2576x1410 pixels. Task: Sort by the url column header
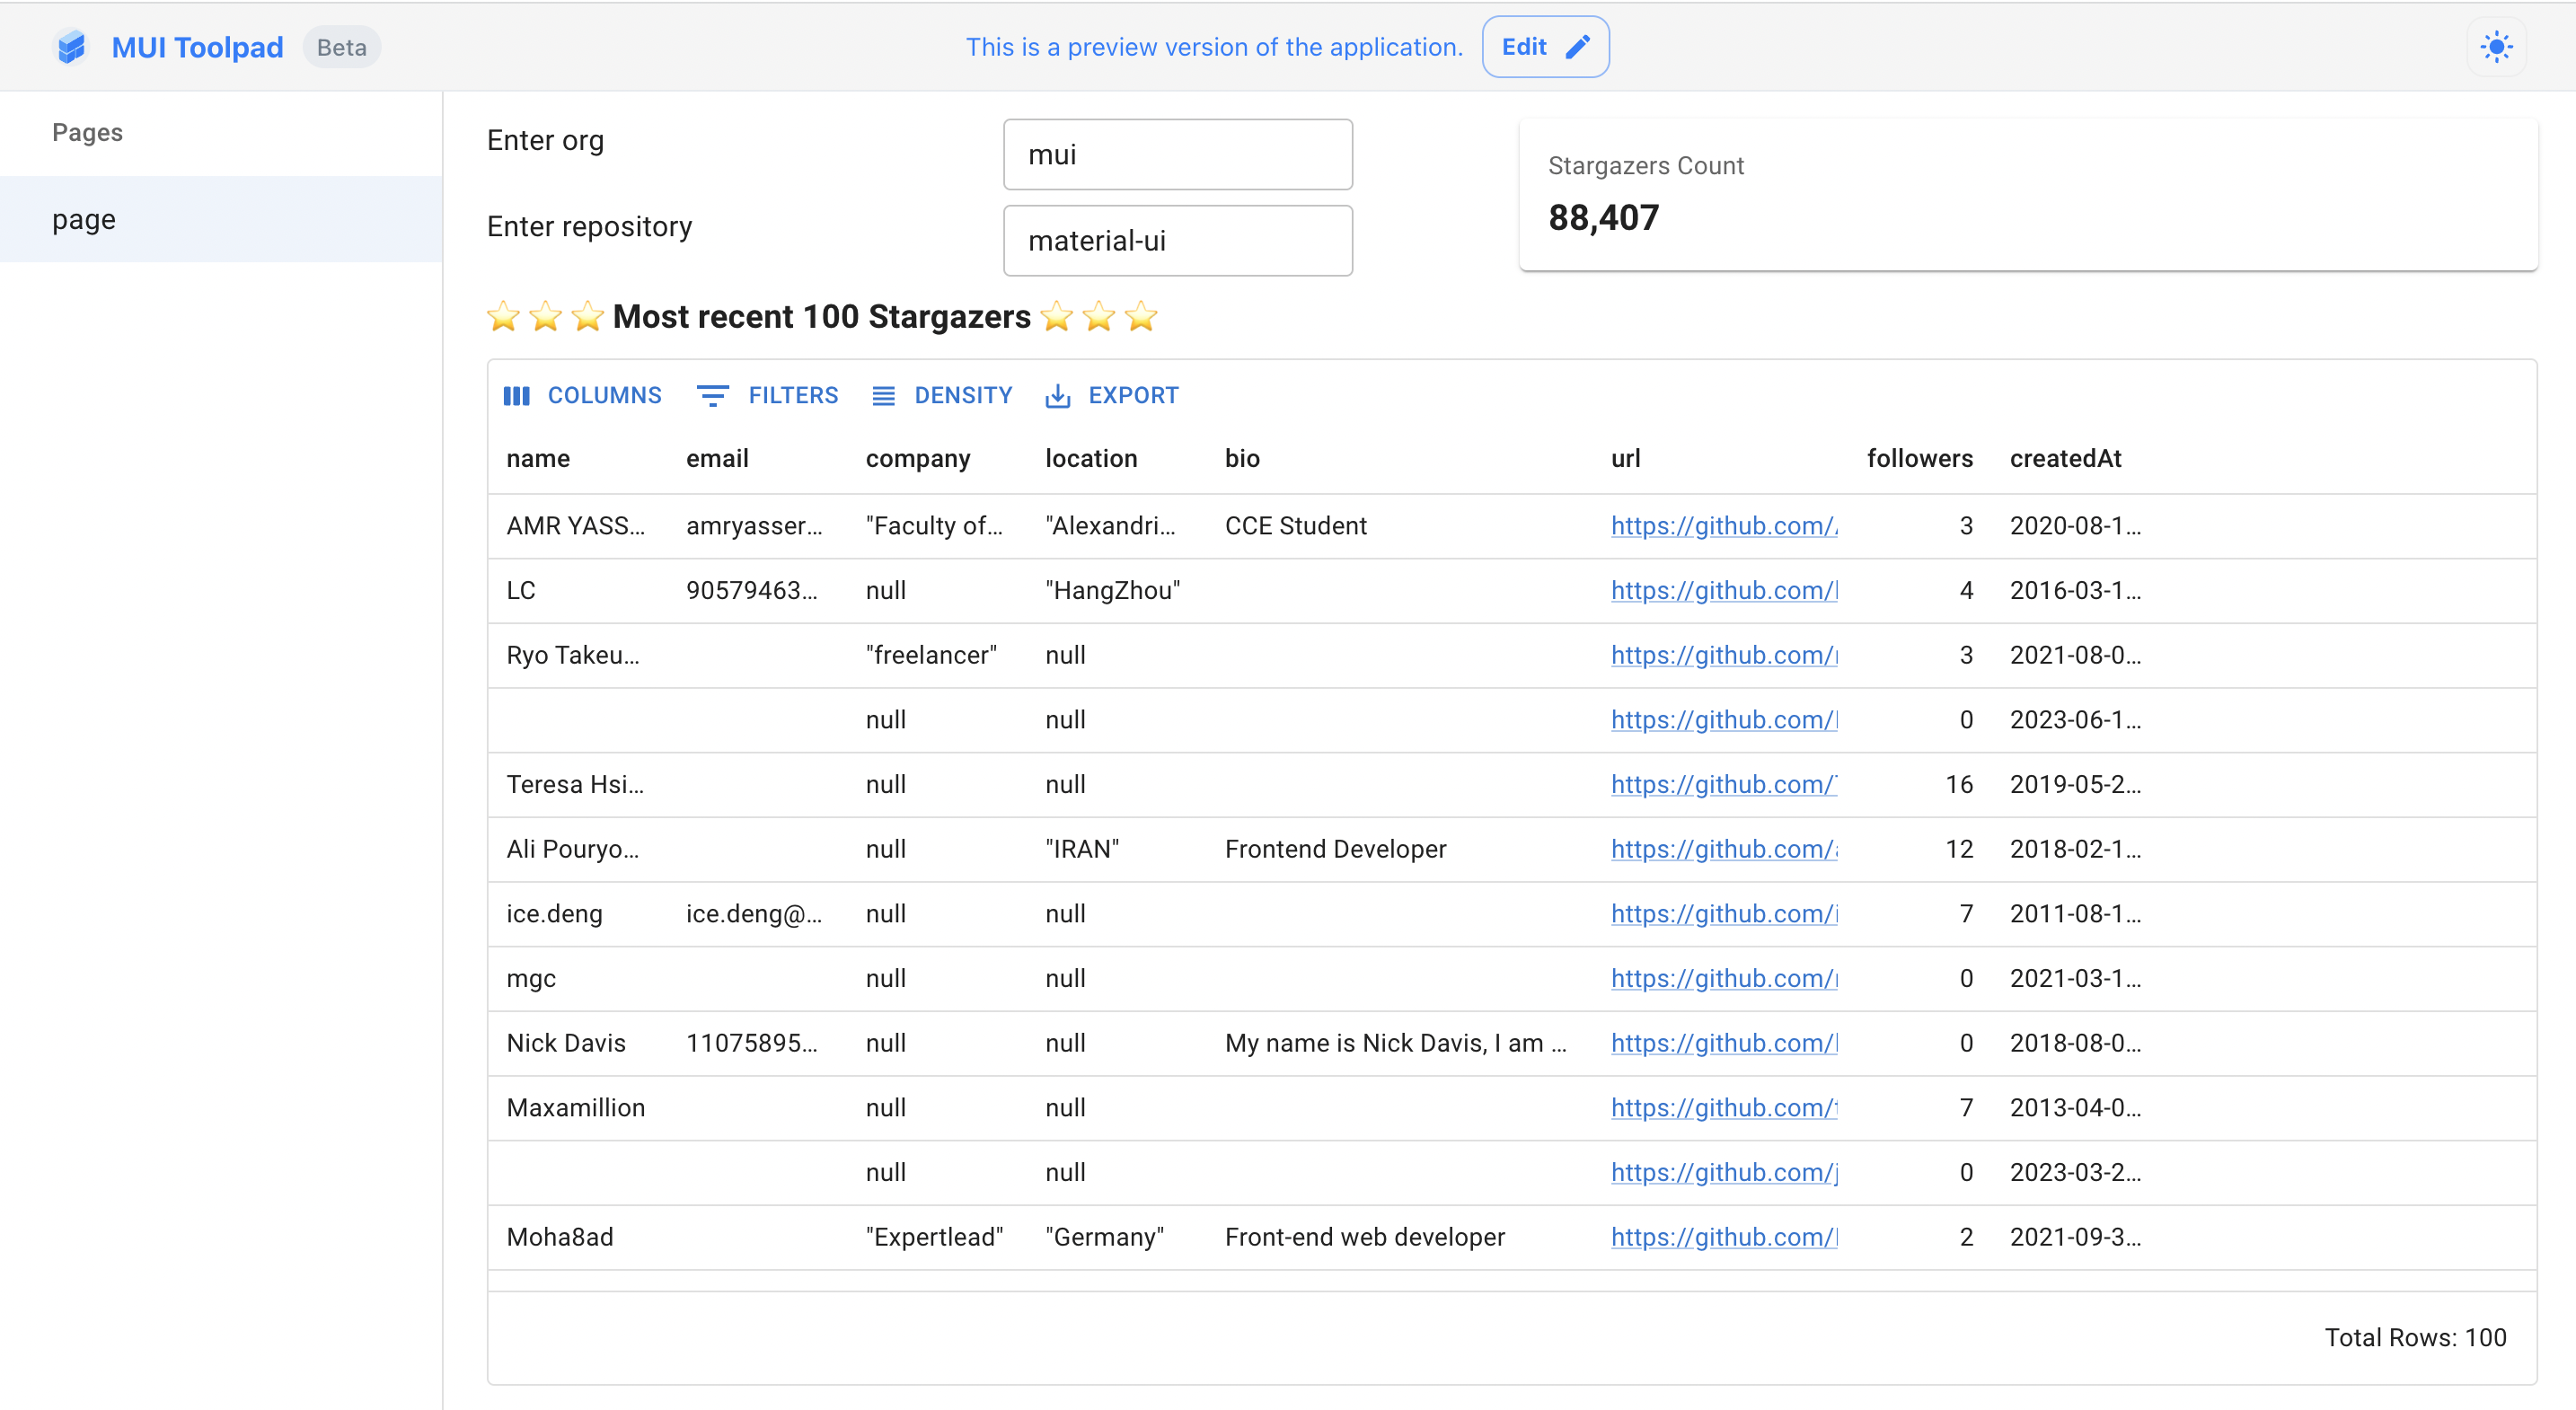coord(1625,459)
